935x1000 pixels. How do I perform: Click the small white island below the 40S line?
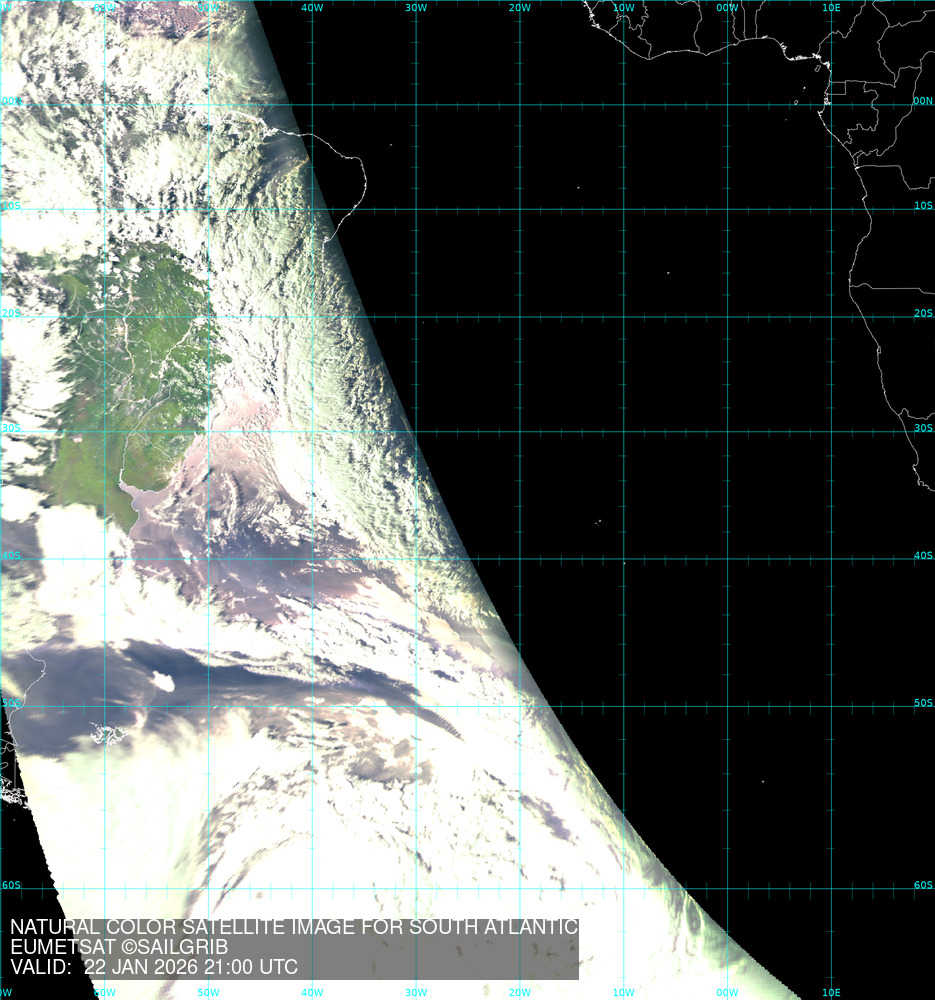coord(624,563)
